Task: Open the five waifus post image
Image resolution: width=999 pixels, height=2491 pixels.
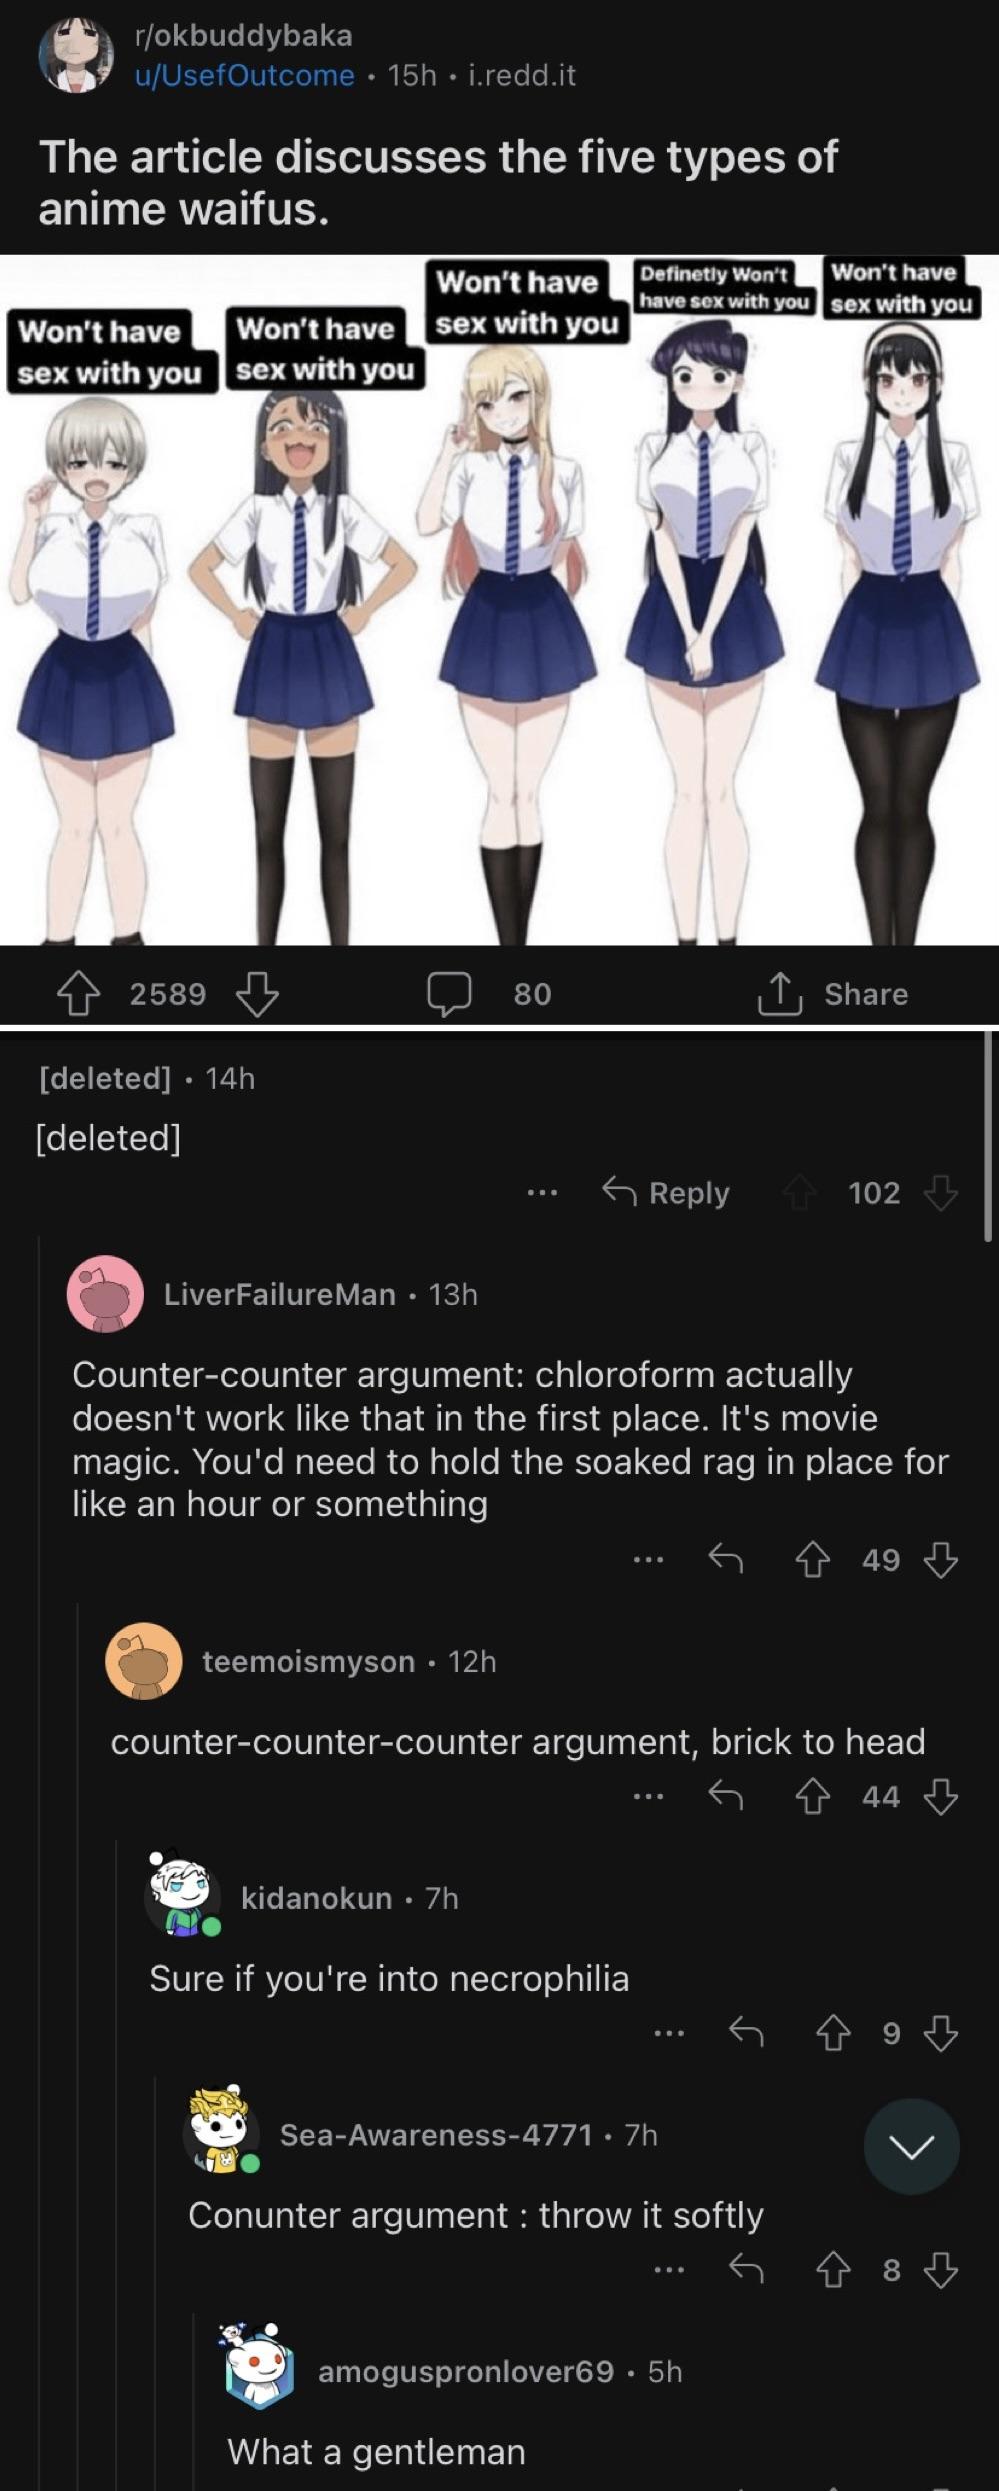Action: (499, 600)
